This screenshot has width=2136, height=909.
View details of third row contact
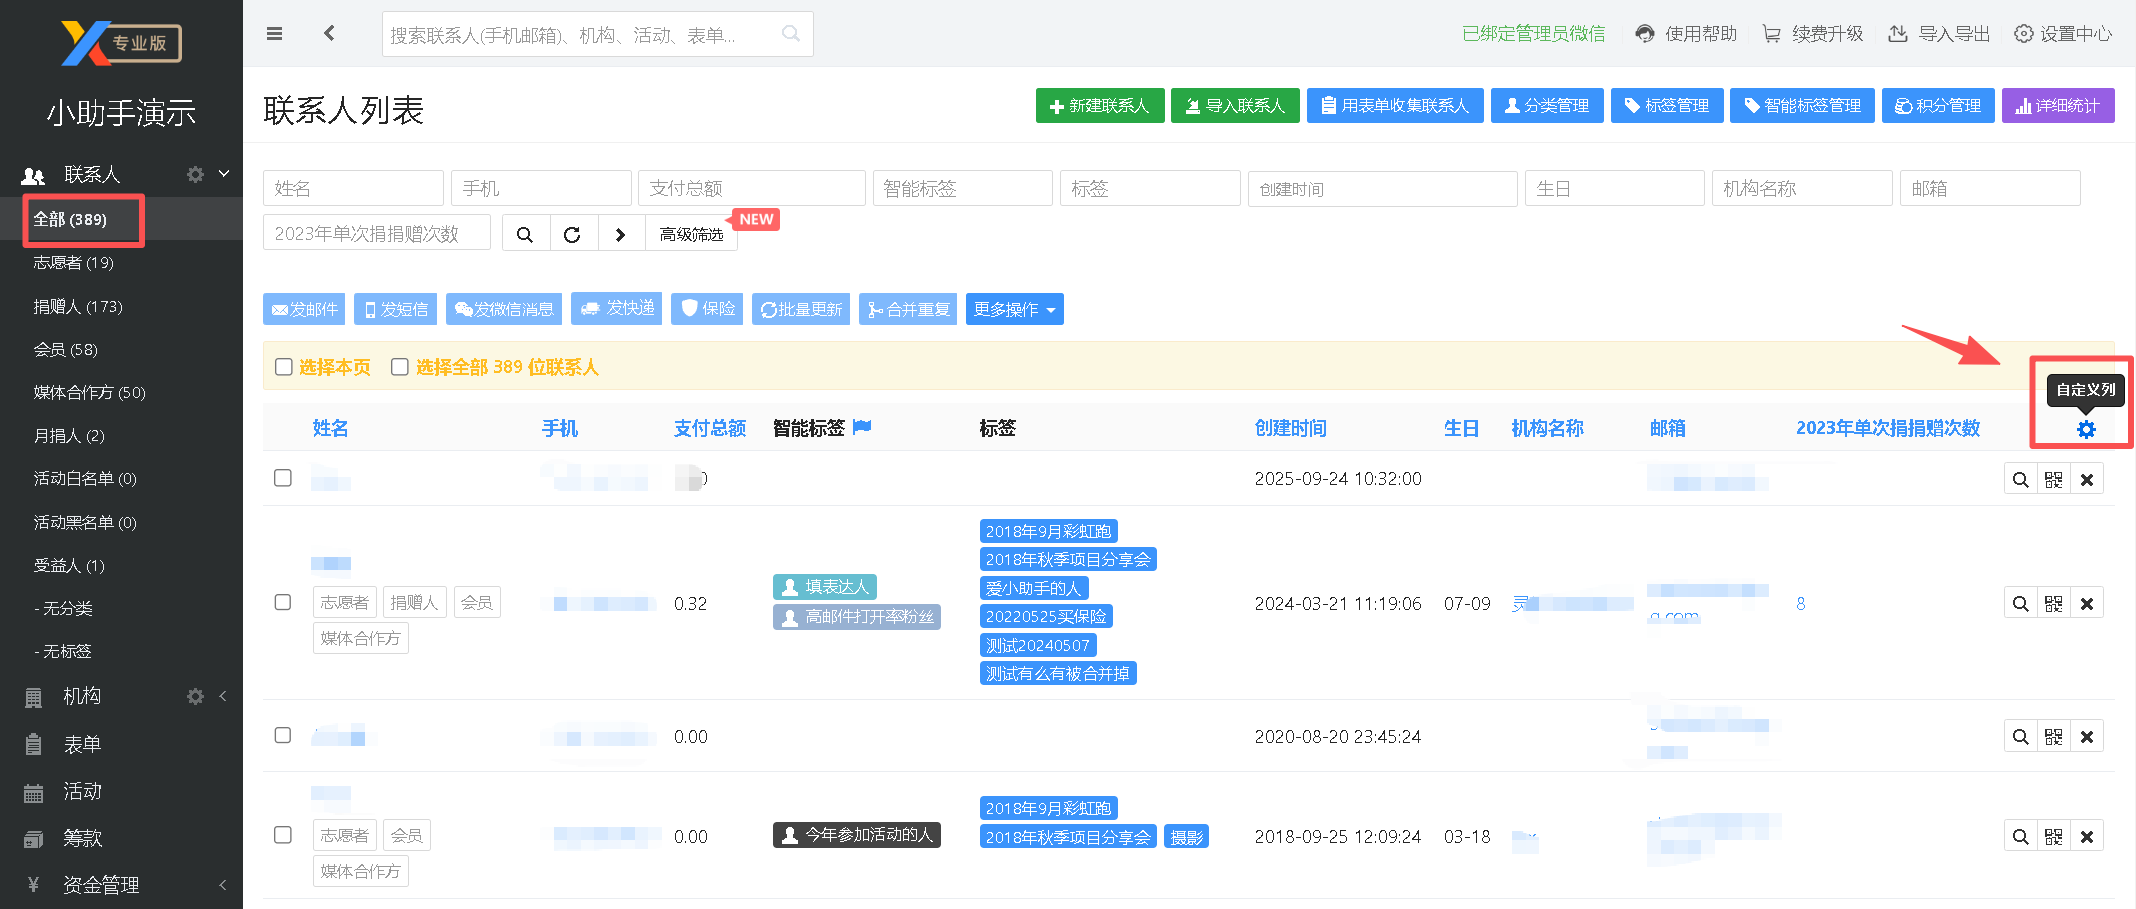tap(2020, 737)
